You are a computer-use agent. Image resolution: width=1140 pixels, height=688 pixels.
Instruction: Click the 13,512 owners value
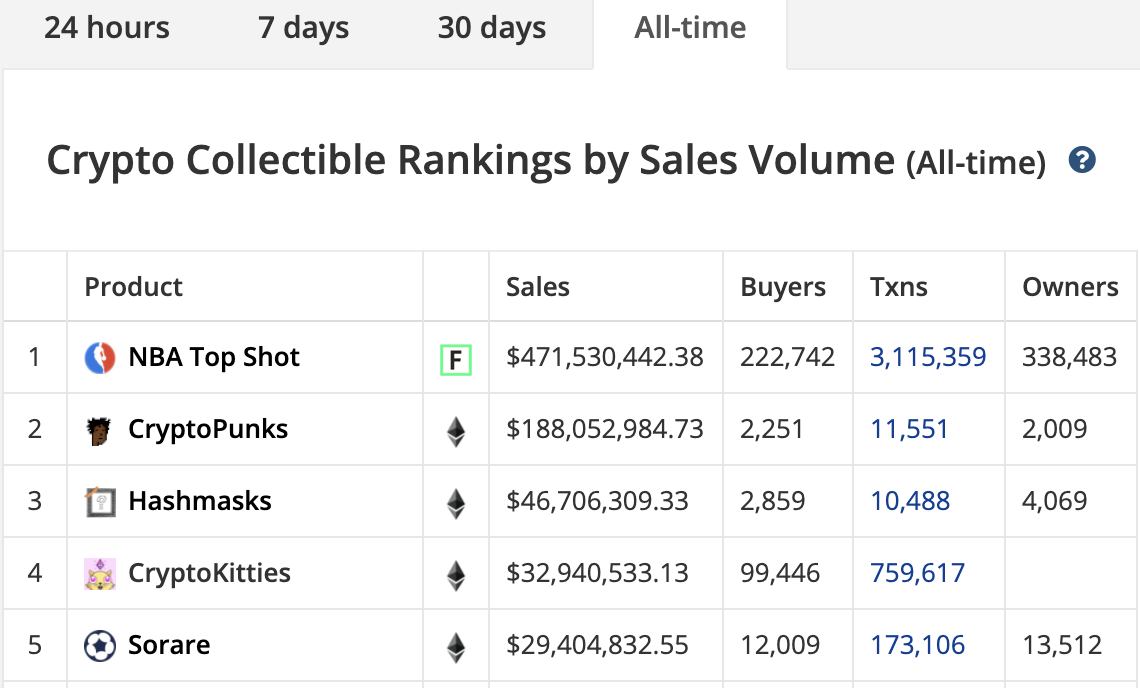click(x=1062, y=645)
